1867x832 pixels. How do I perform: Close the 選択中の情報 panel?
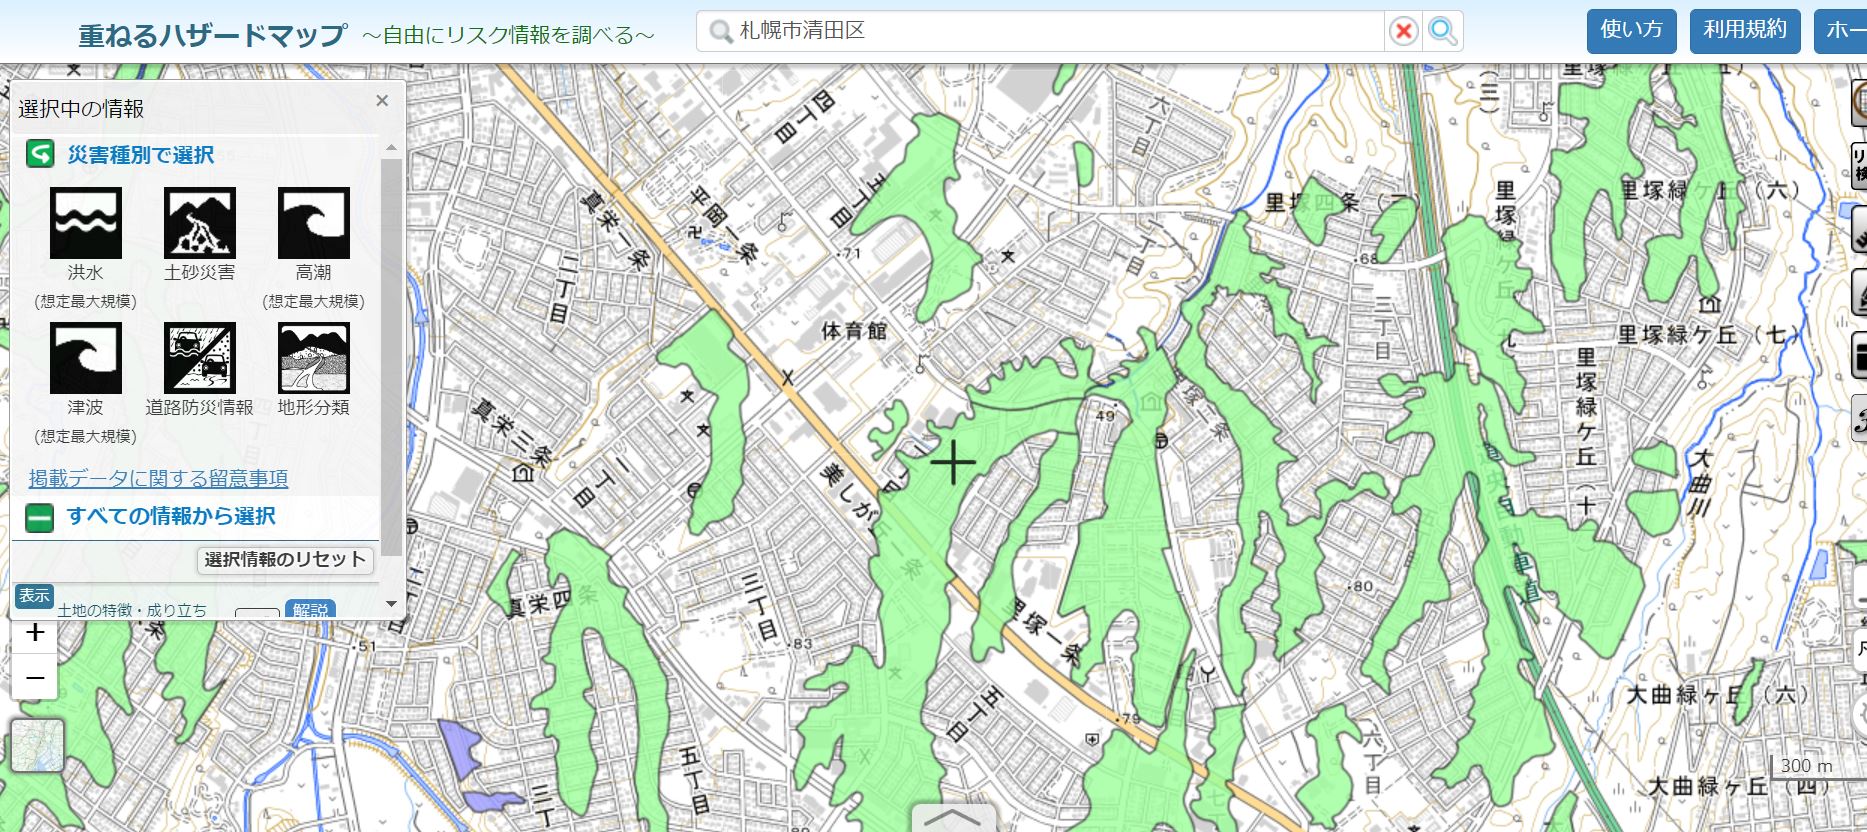(382, 101)
